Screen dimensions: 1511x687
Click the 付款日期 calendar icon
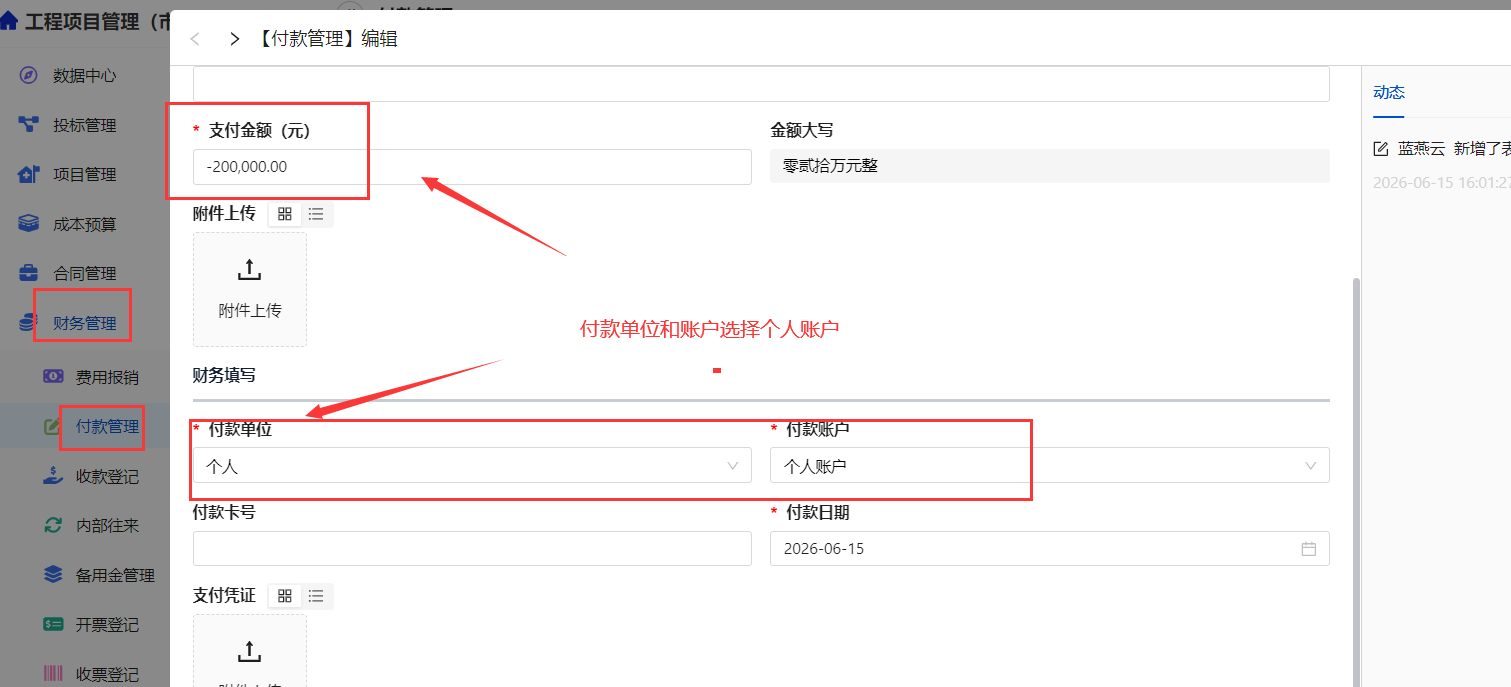1308,549
